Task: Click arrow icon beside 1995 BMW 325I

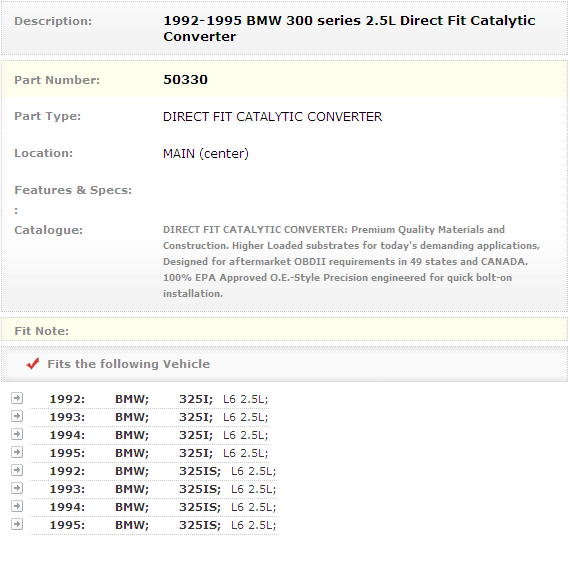Action: click(17, 452)
